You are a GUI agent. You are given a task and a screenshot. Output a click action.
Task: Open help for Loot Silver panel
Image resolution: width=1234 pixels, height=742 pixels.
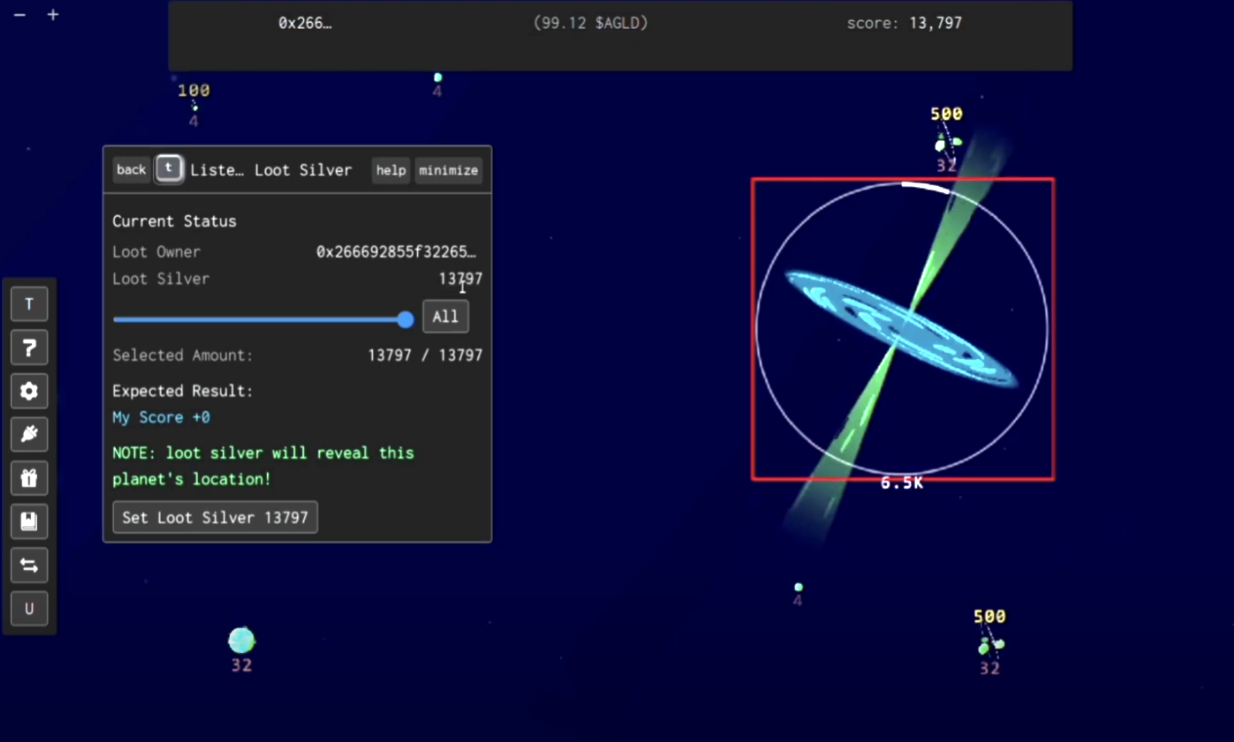tap(391, 171)
